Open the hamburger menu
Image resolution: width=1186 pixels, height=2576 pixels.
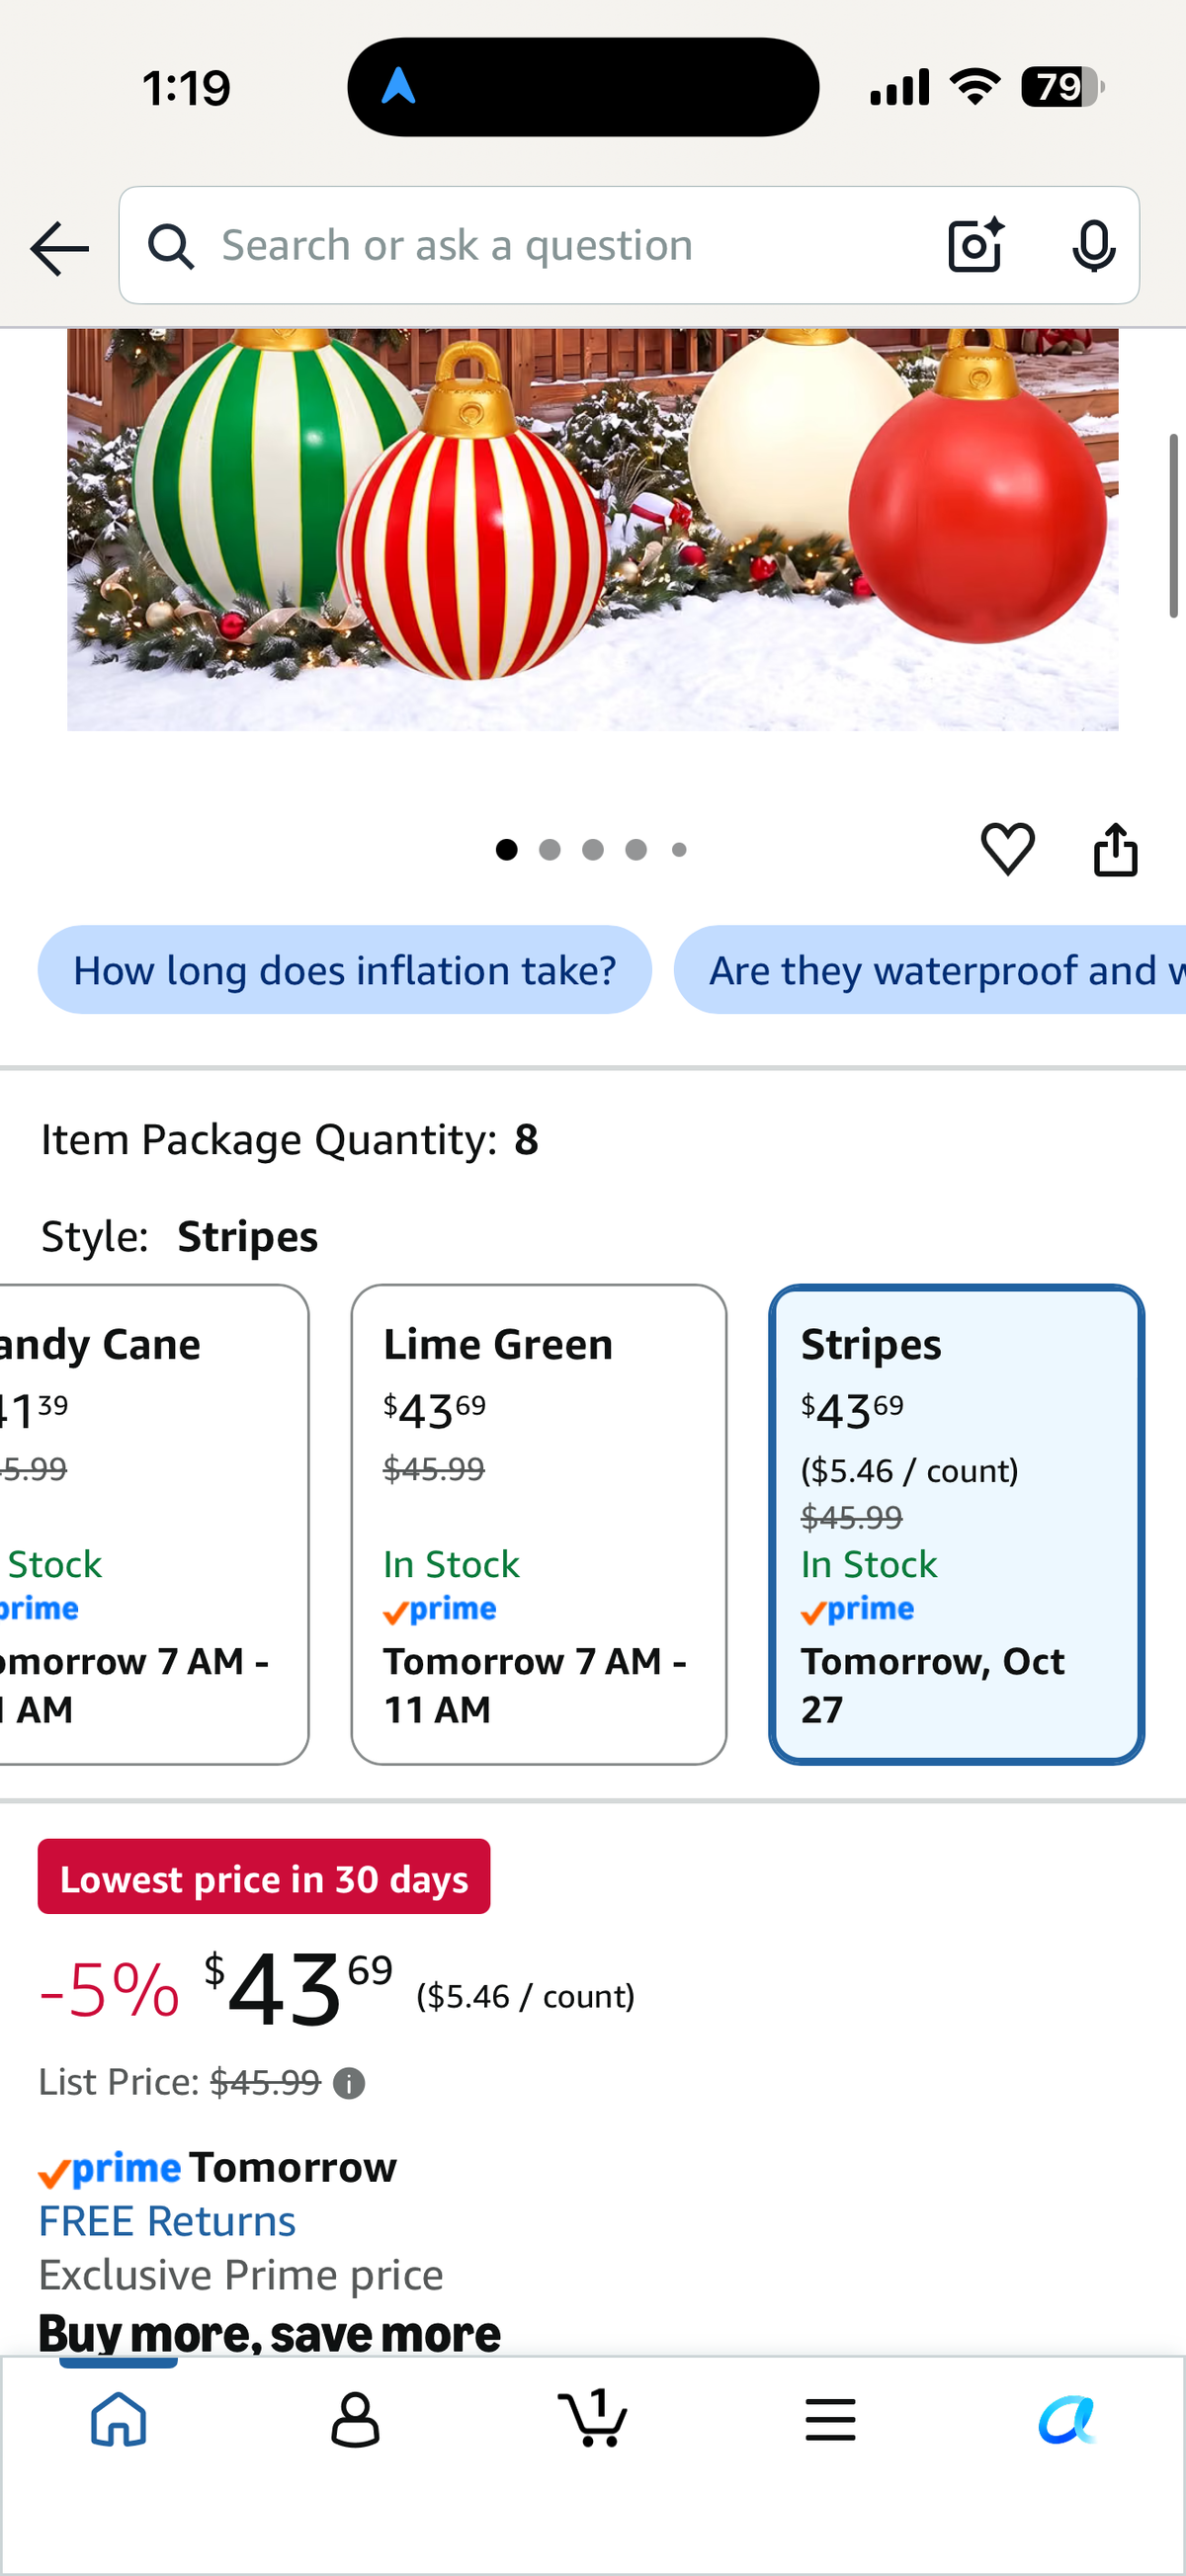coord(830,2420)
